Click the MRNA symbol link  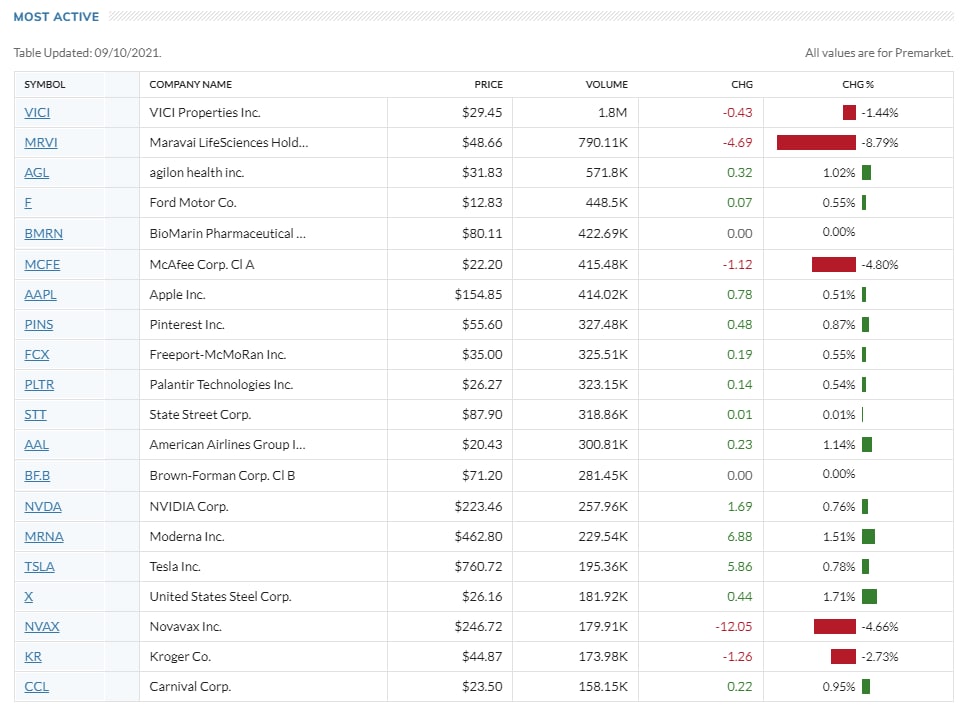coord(44,537)
